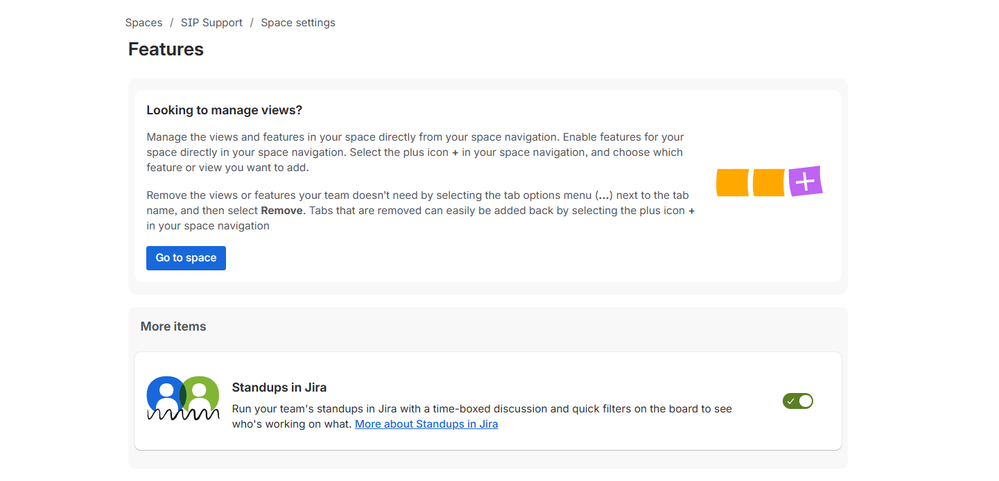Viewport: 999px width, 481px height.
Task: Click the Looking to manage views? heading
Action: (x=224, y=110)
